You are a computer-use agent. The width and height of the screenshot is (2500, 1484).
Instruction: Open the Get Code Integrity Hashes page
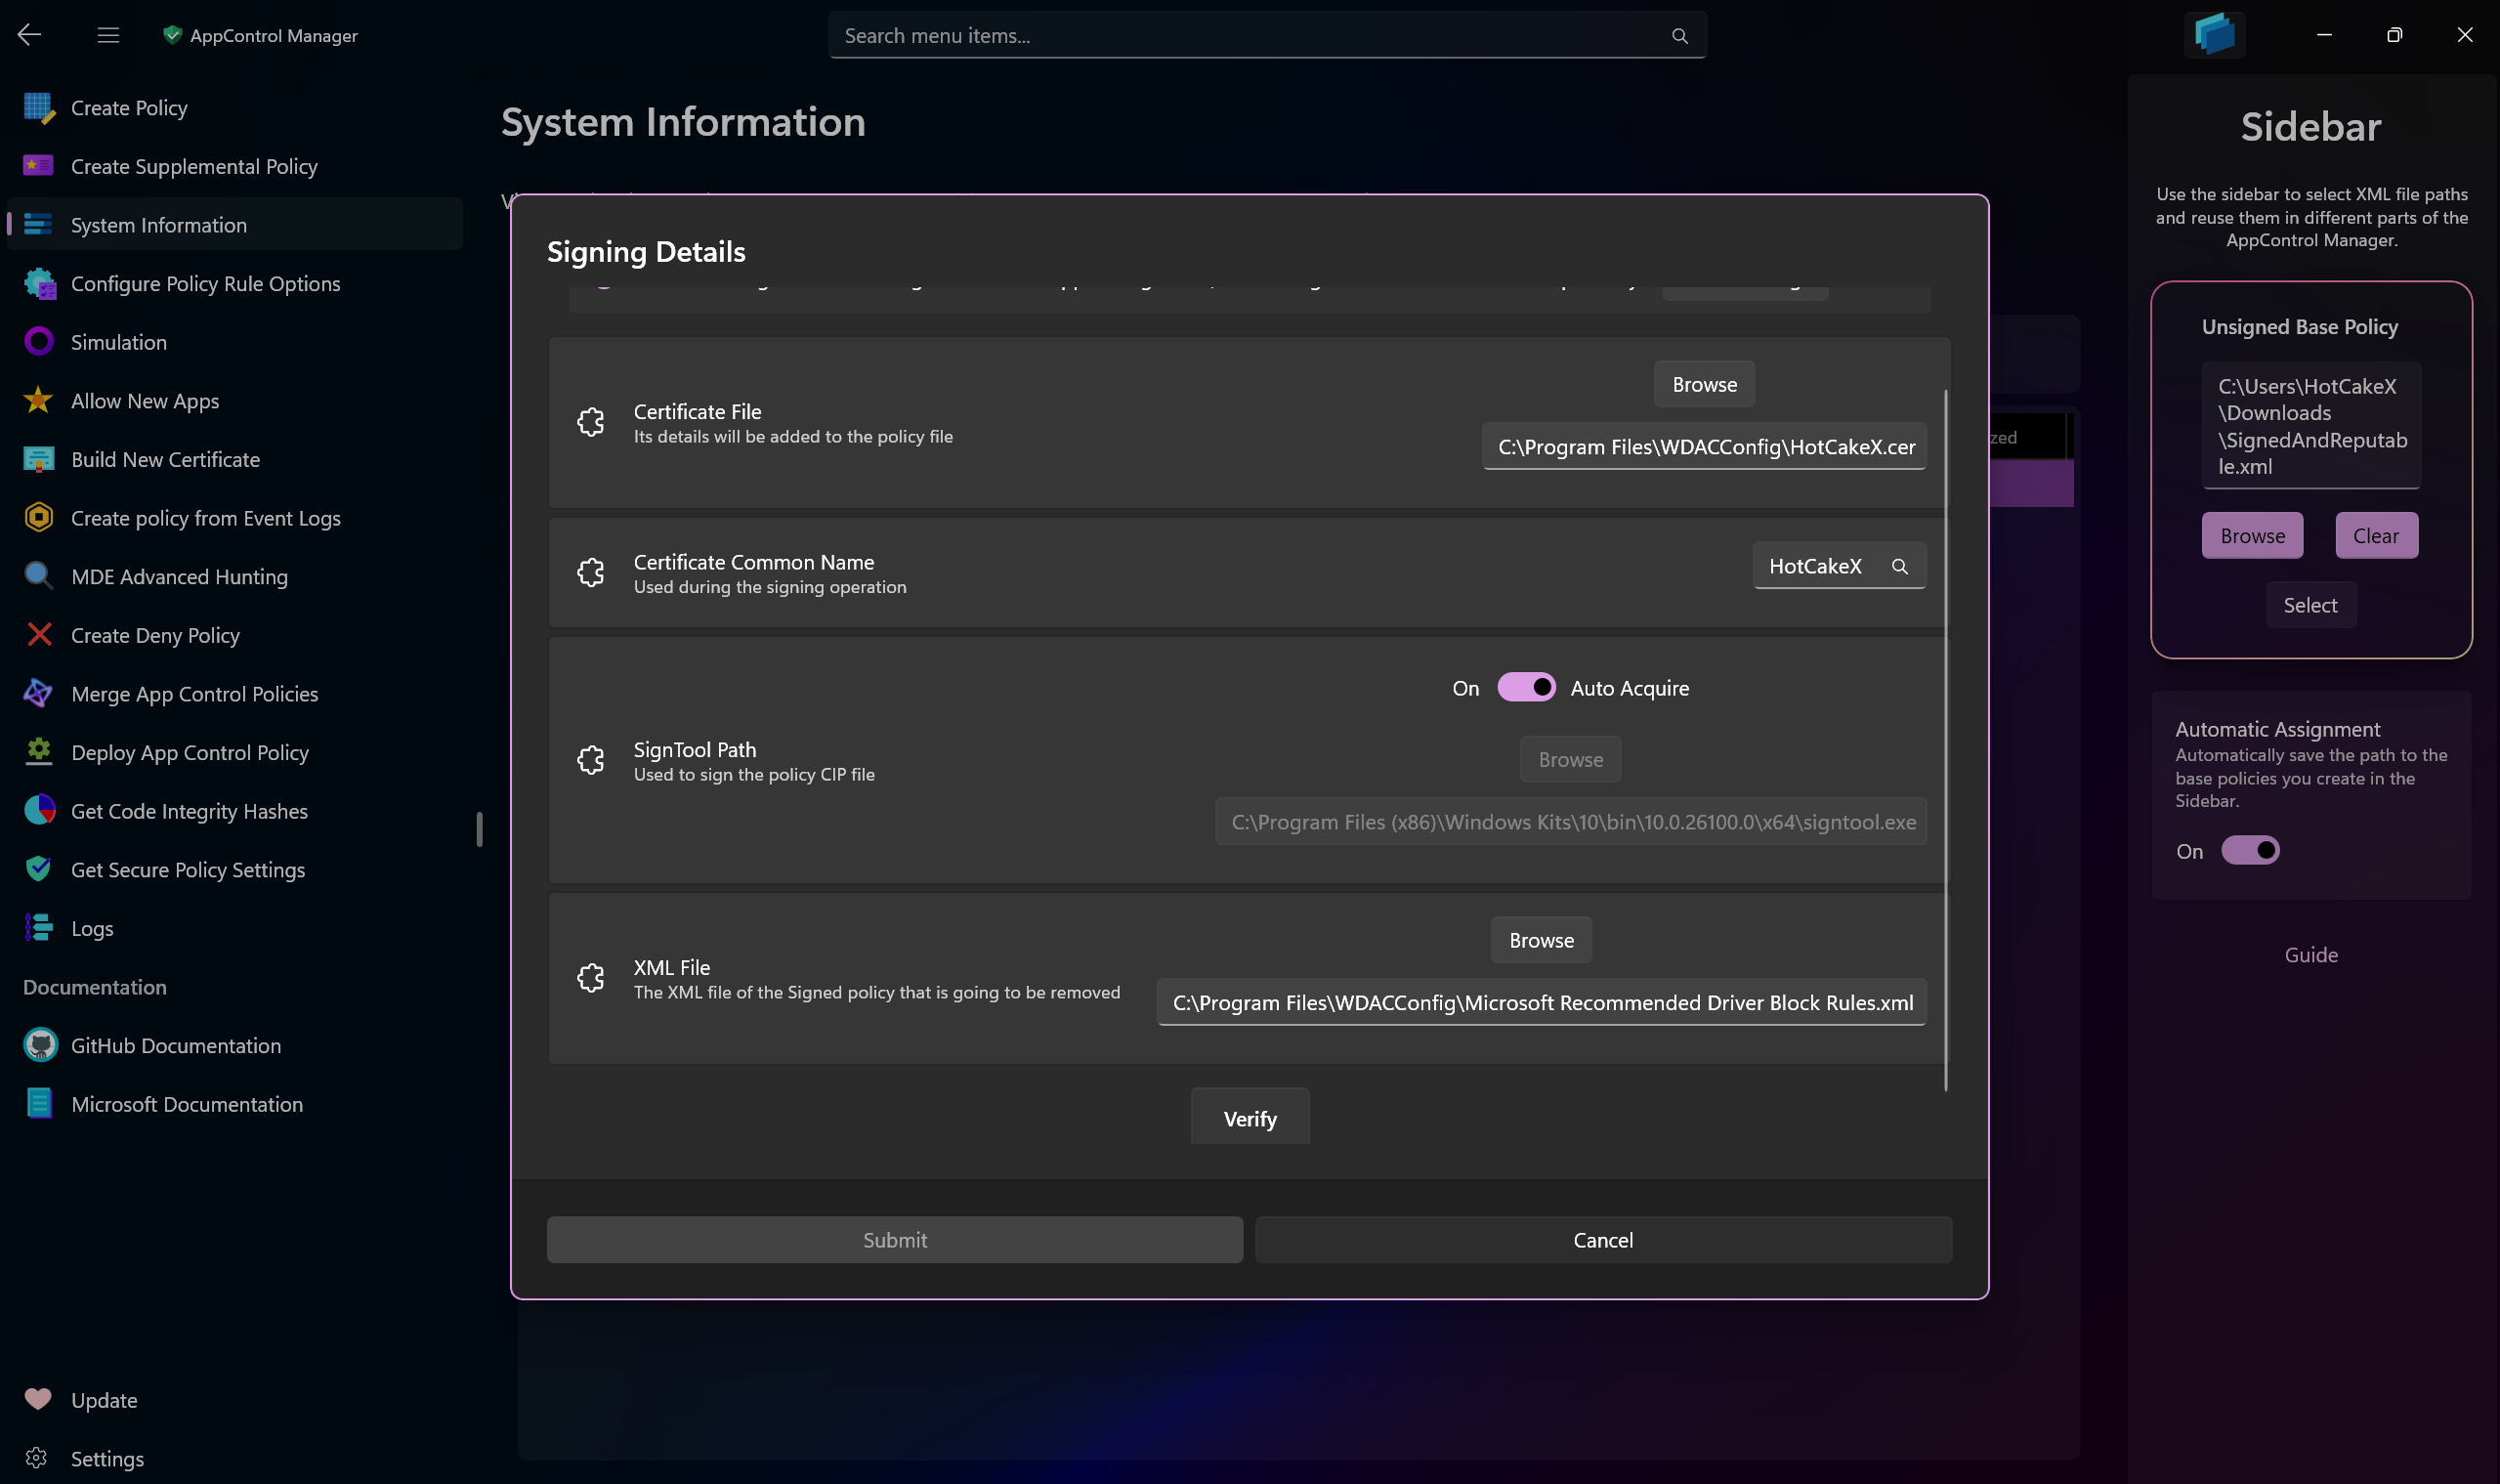[189, 811]
